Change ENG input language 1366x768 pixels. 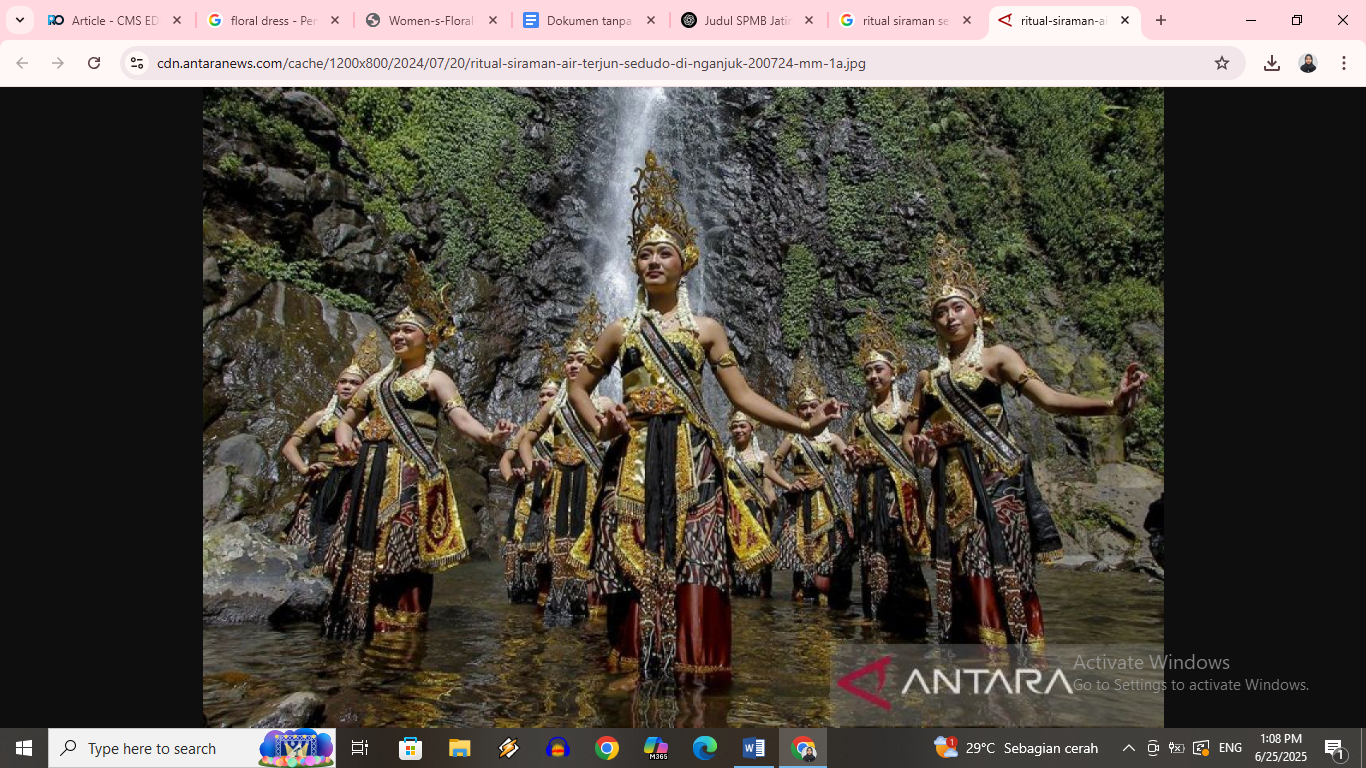[1231, 748]
